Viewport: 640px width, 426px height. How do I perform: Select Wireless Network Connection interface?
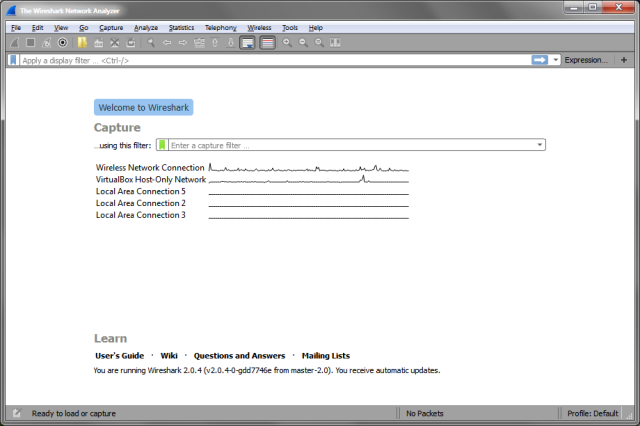150,167
